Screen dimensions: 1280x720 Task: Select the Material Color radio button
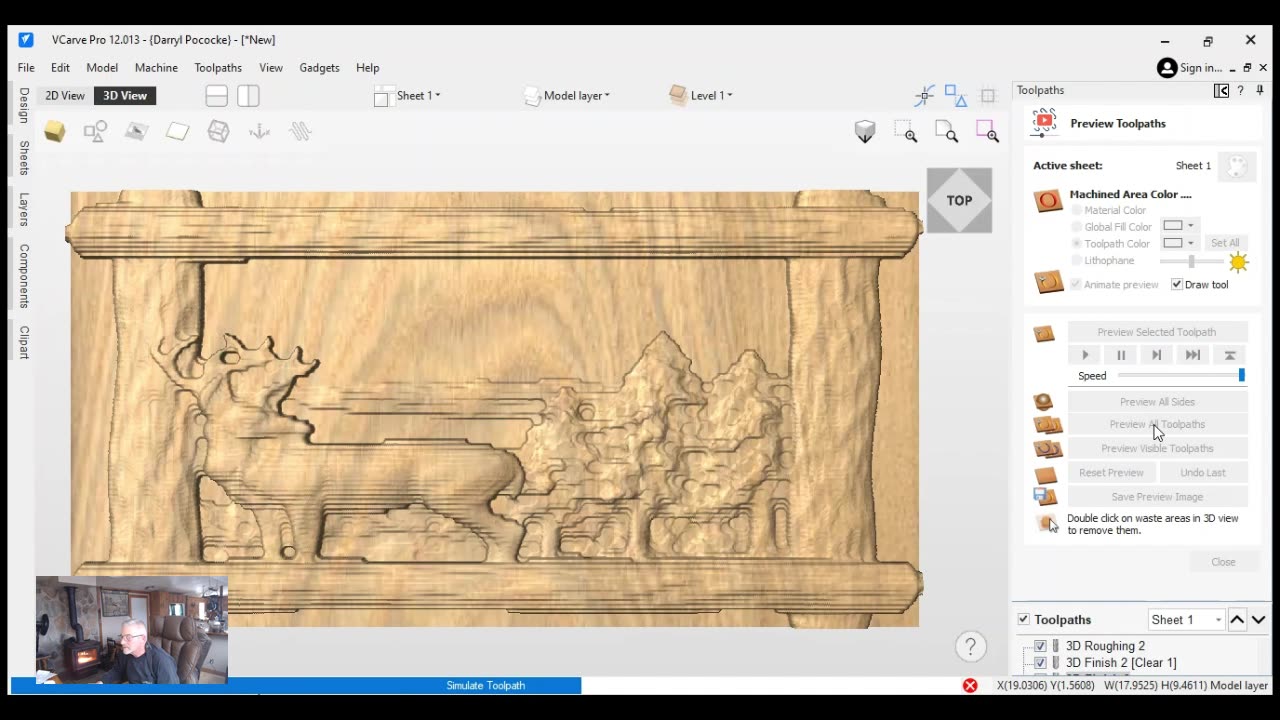click(1077, 210)
